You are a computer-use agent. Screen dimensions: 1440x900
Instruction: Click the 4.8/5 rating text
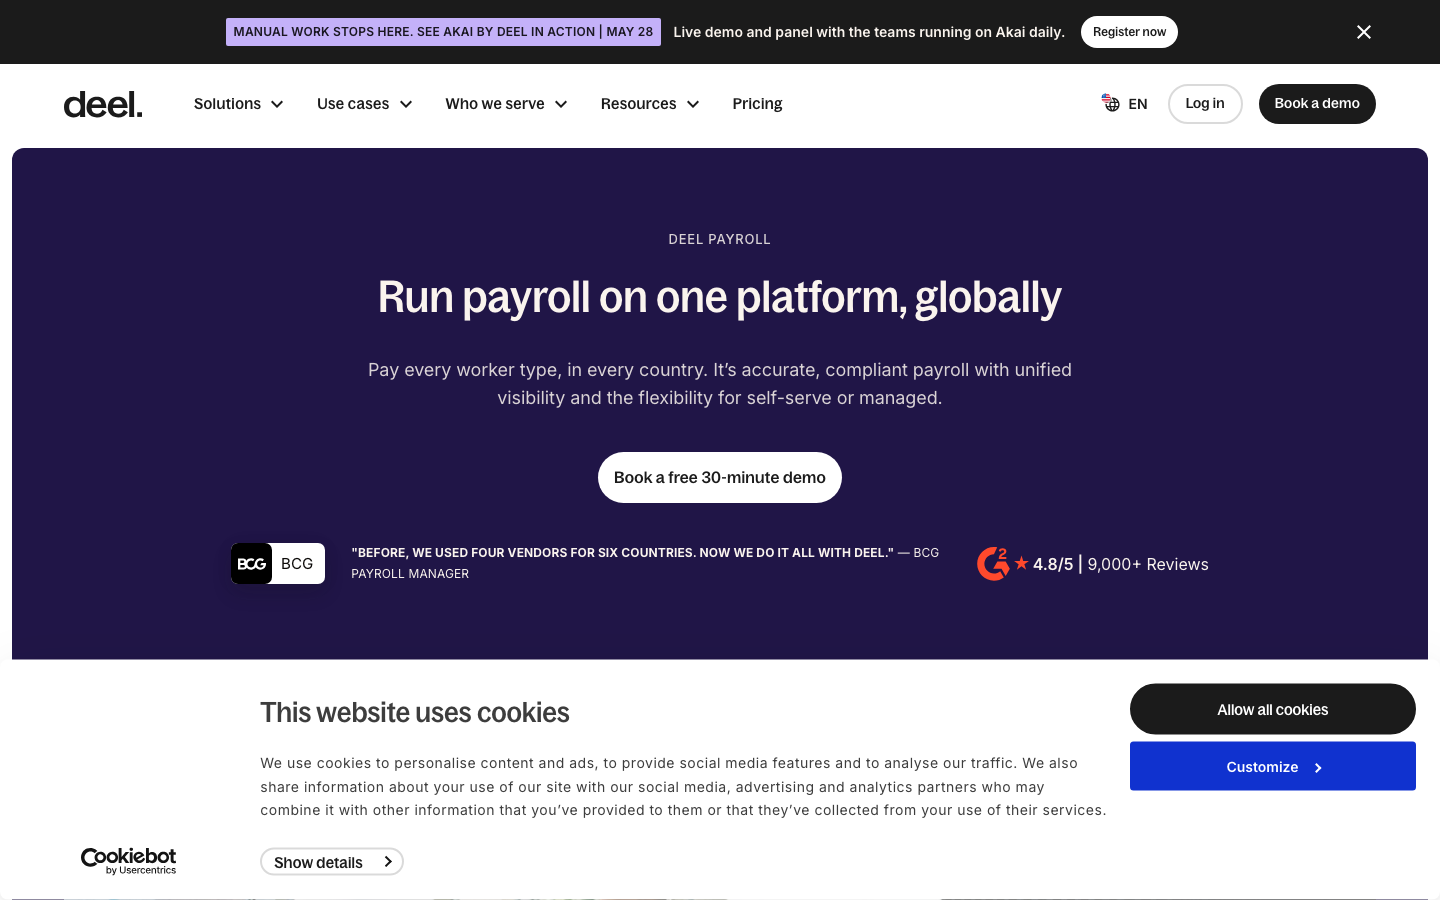pyautogui.click(x=1053, y=564)
